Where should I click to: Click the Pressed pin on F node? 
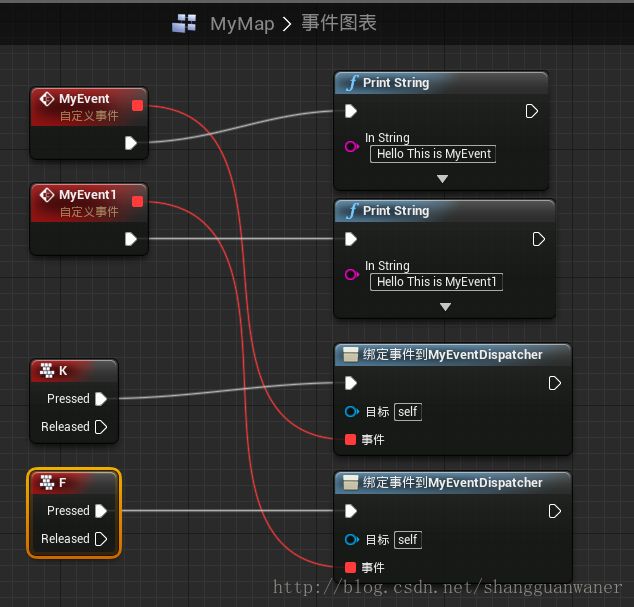tap(101, 511)
